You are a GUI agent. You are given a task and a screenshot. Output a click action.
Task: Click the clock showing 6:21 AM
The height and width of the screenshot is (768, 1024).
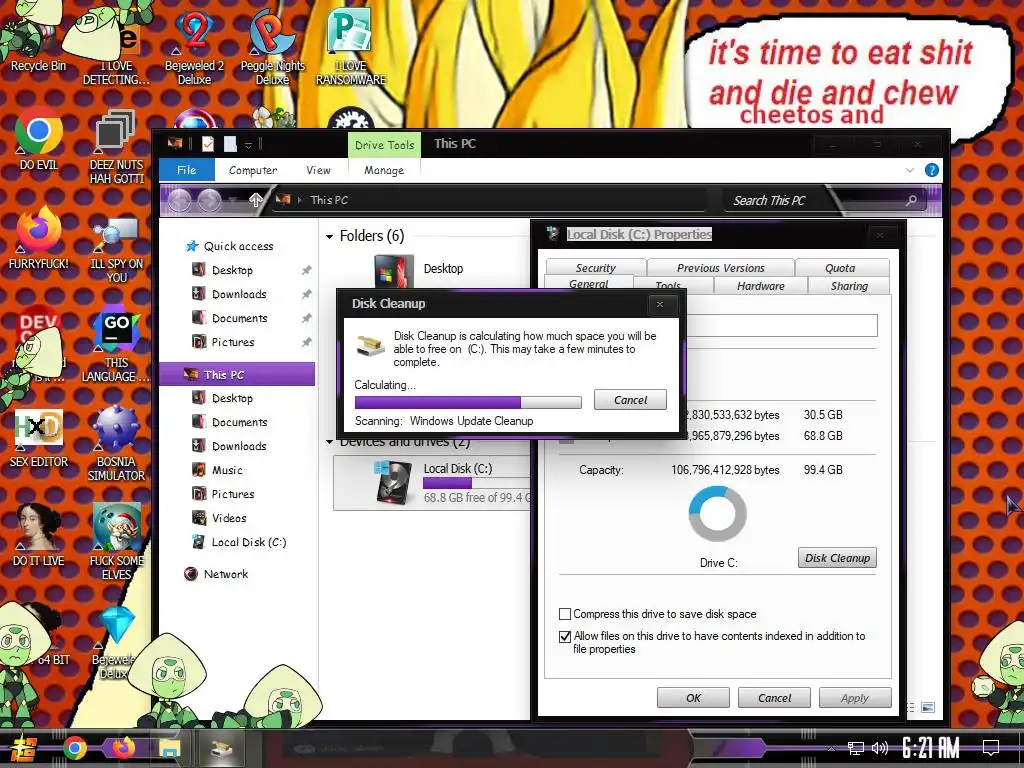(930, 748)
